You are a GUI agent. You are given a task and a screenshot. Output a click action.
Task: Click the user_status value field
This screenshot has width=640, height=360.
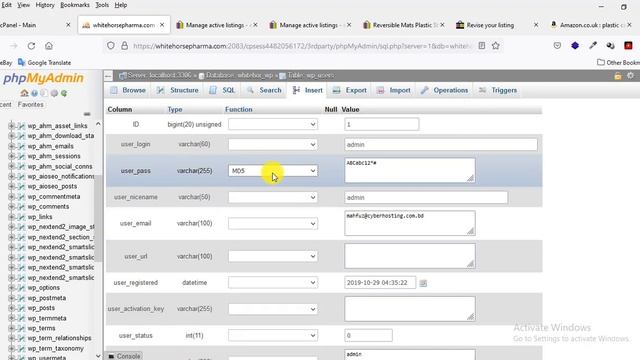[368, 336]
